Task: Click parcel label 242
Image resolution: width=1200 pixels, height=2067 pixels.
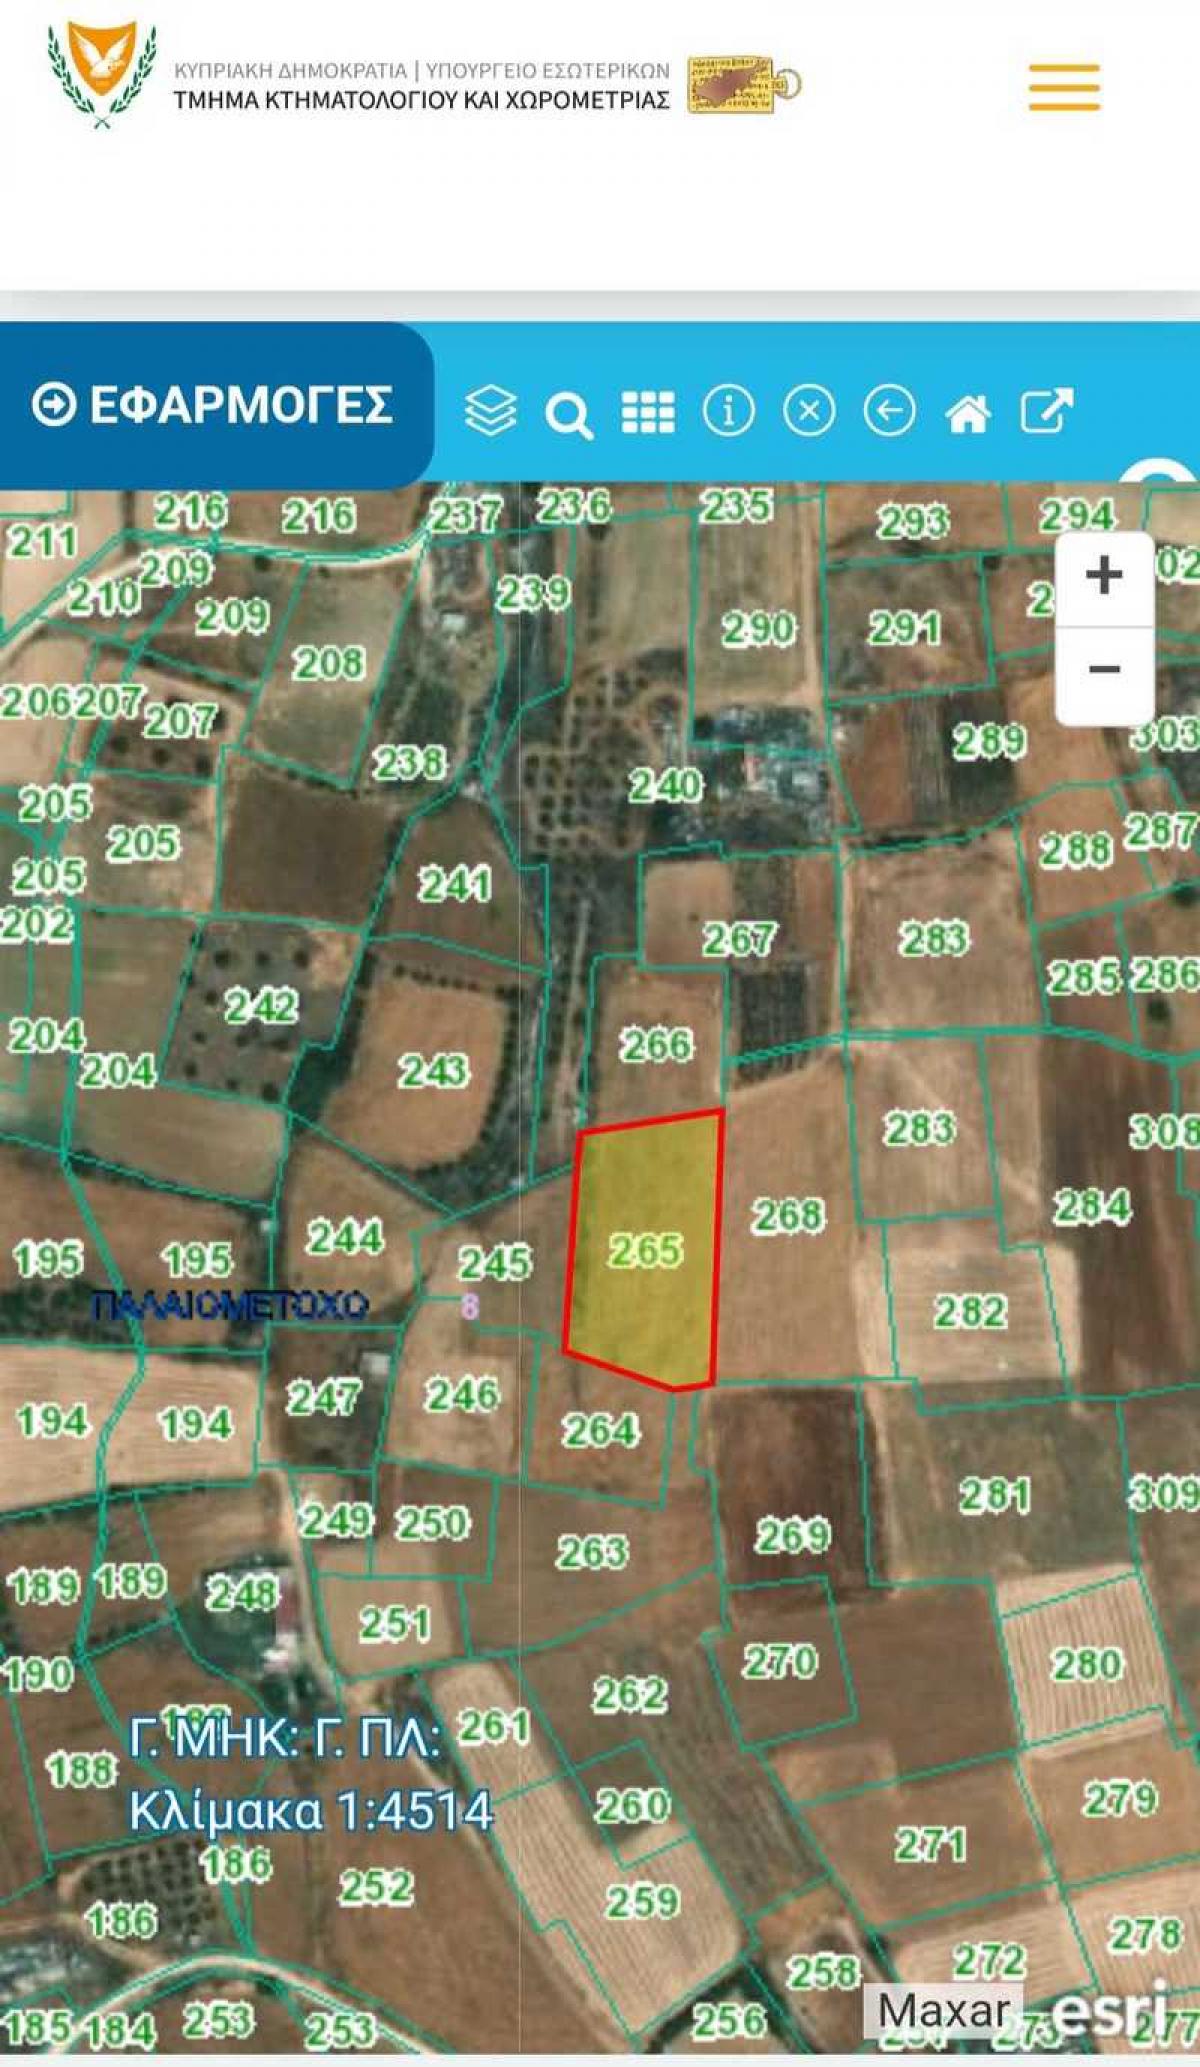Action: click(x=261, y=1007)
